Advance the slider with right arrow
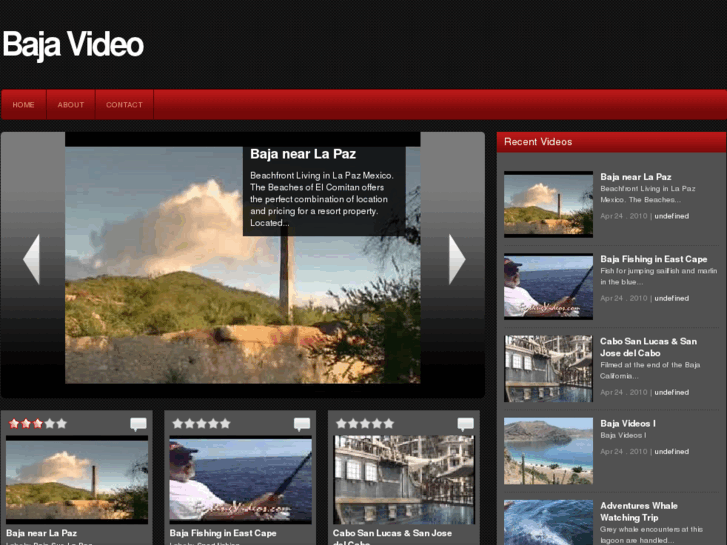This screenshot has height=545, width=727. pos(457,259)
